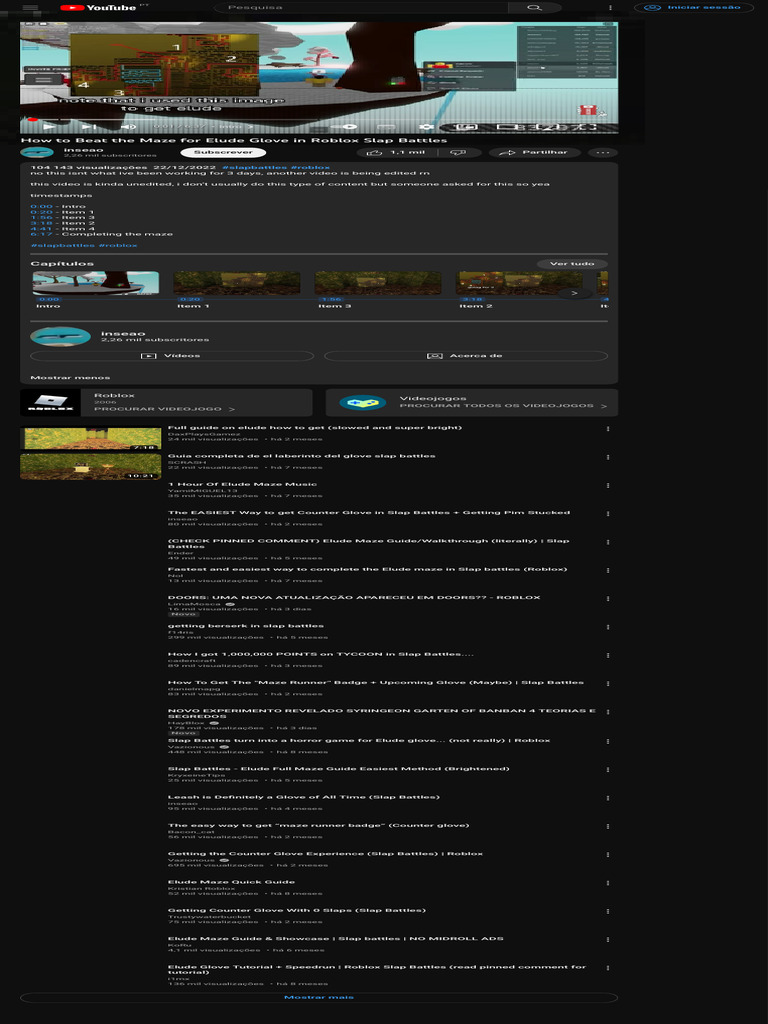Open the Partilhar share dialog
The height and width of the screenshot is (1024, 768).
535,153
